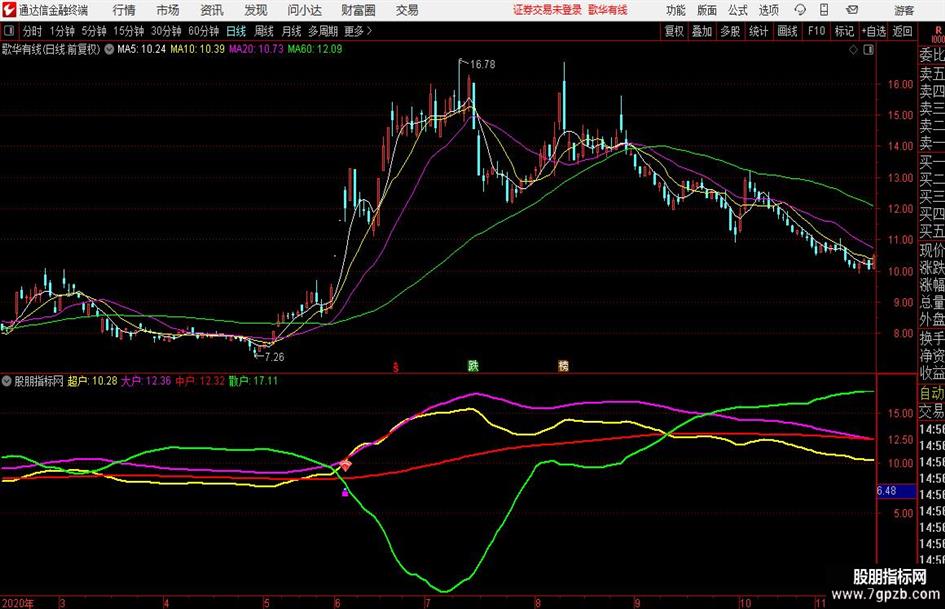Click the magenta MA20 10.73 legend label

coord(256,49)
